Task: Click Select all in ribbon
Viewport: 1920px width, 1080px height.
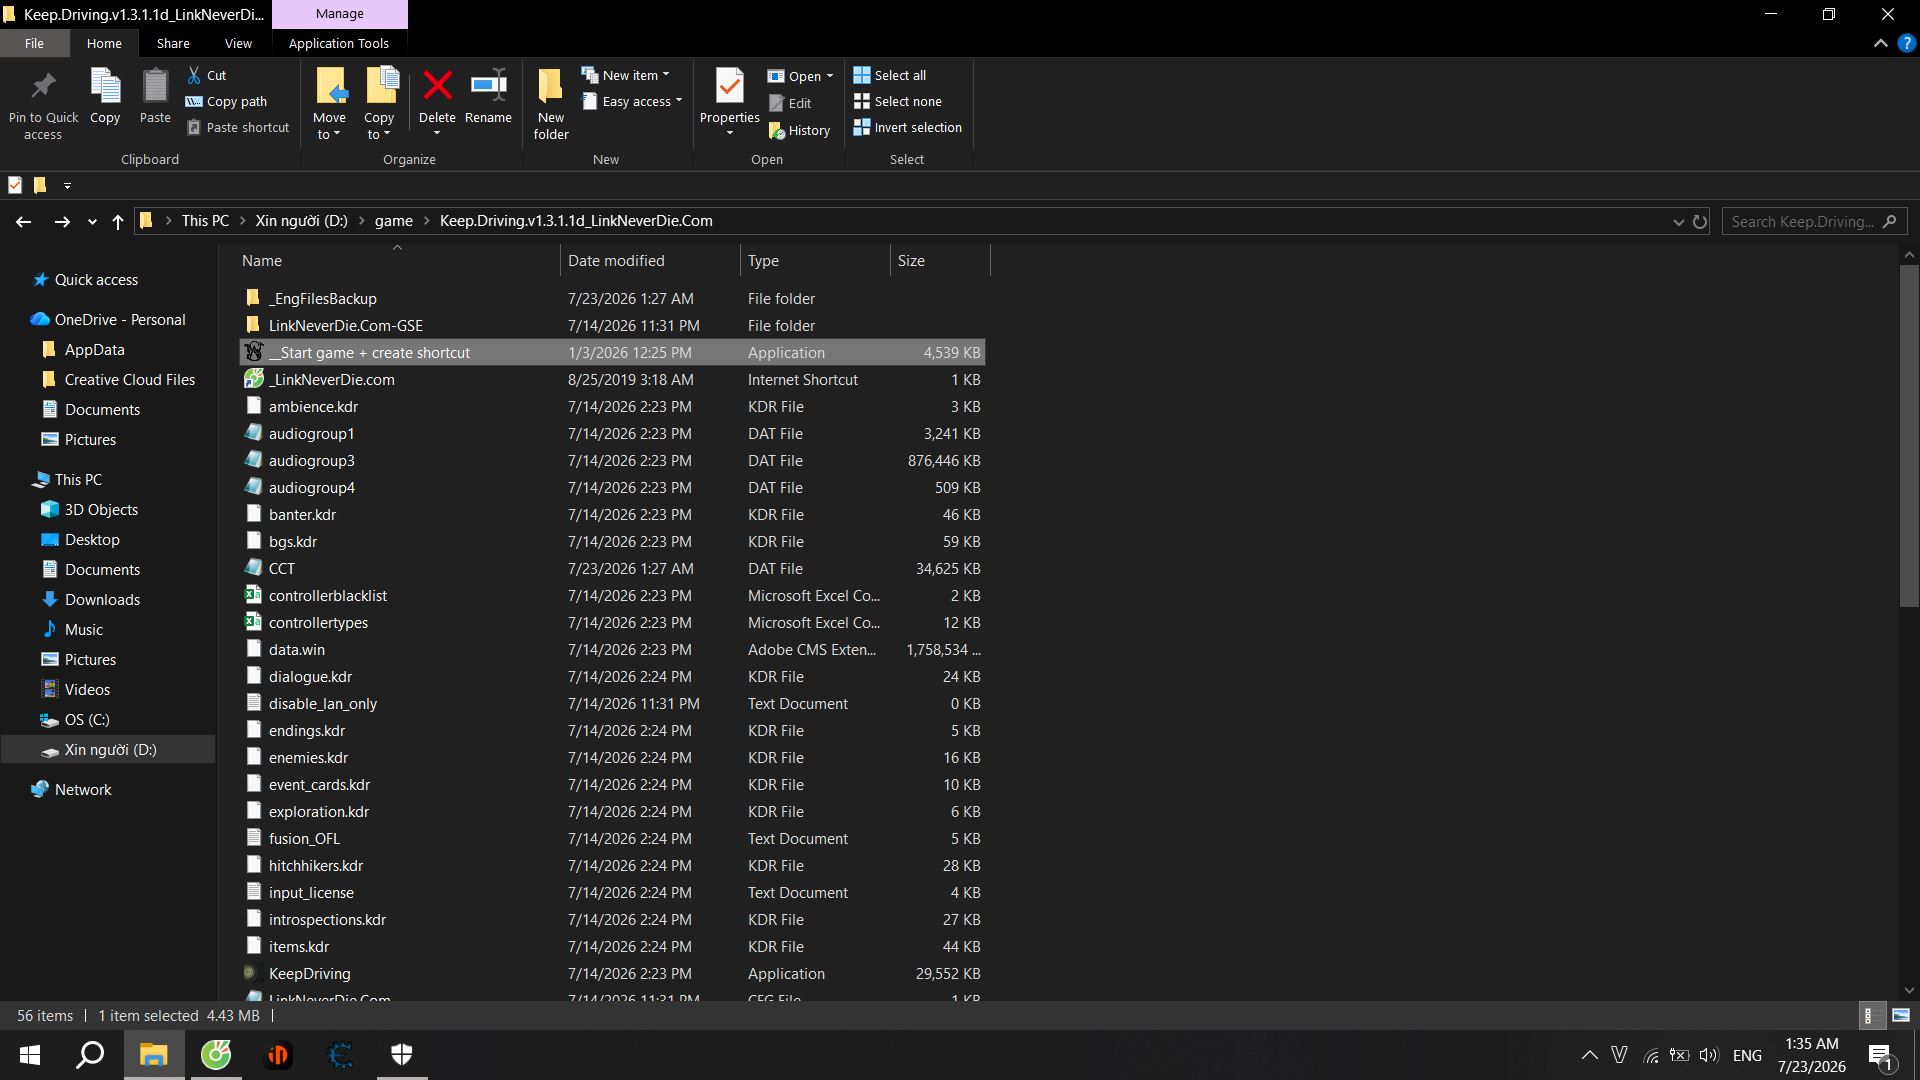Action: point(890,75)
